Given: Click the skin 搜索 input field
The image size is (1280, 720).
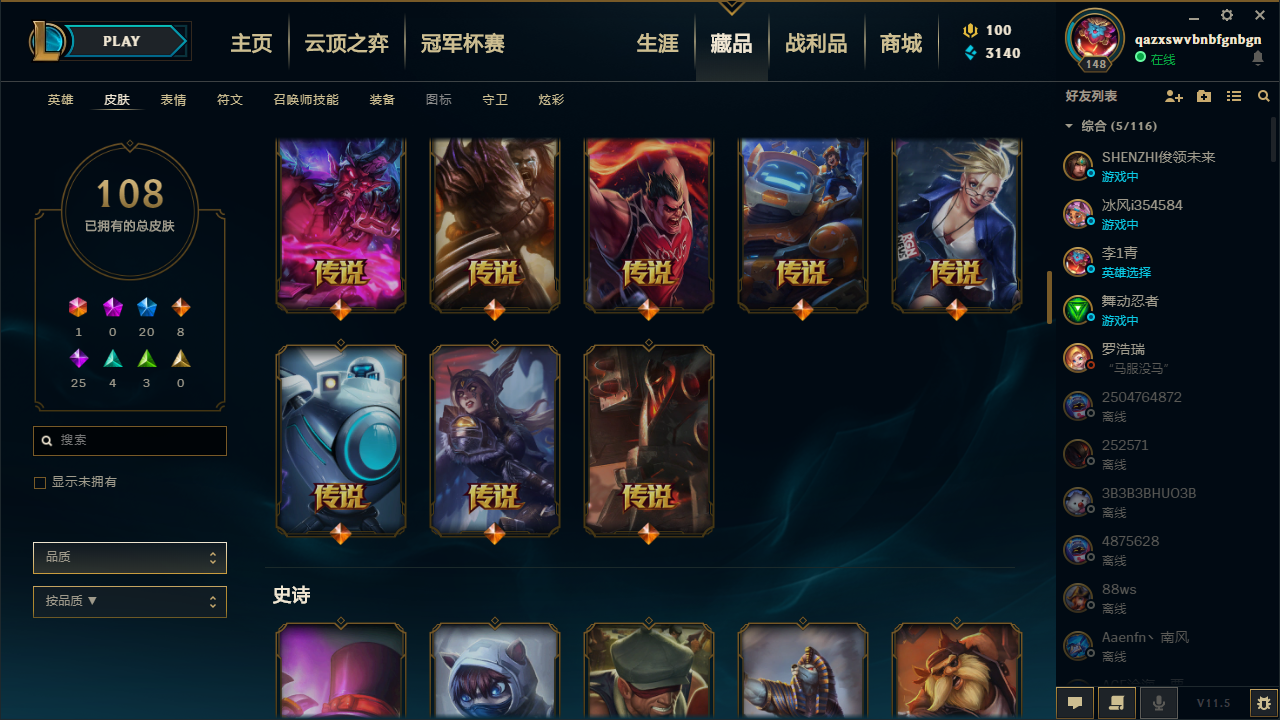Looking at the screenshot, I should (x=130, y=440).
